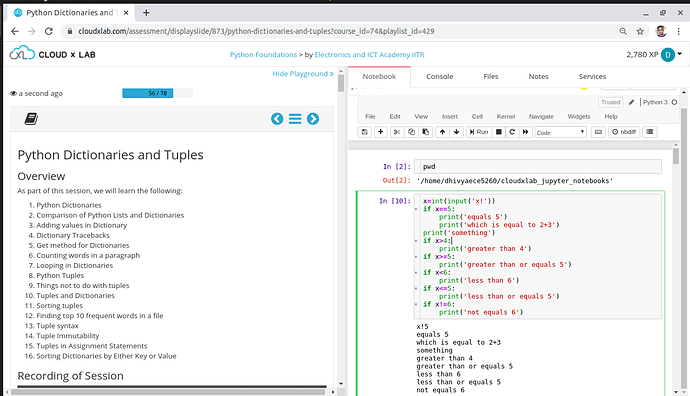690x396 pixels.
Task: Open the browser zoom magnifier icon
Action: click(623, 31)
